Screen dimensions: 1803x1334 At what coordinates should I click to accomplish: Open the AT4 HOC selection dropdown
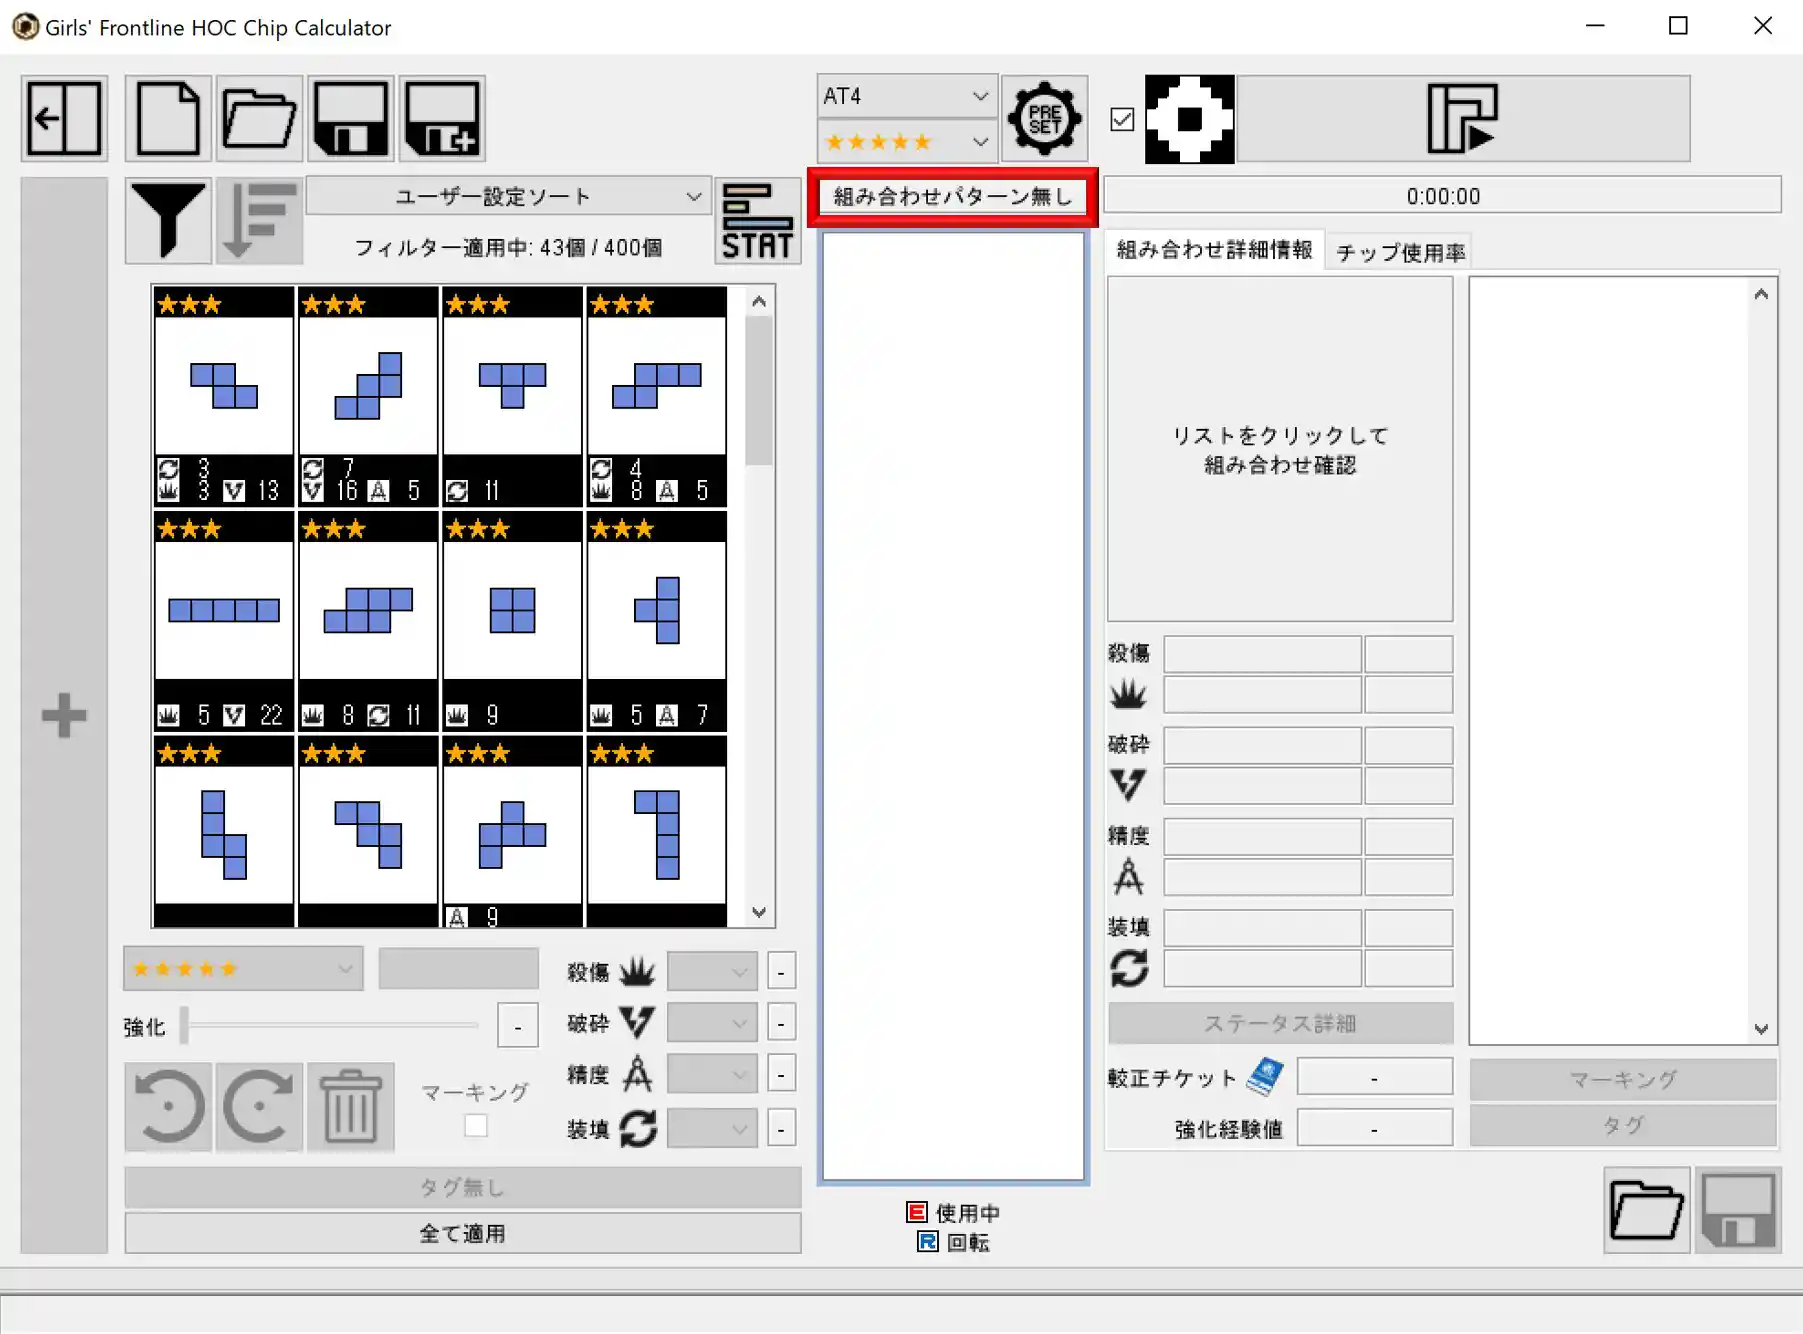907,96
